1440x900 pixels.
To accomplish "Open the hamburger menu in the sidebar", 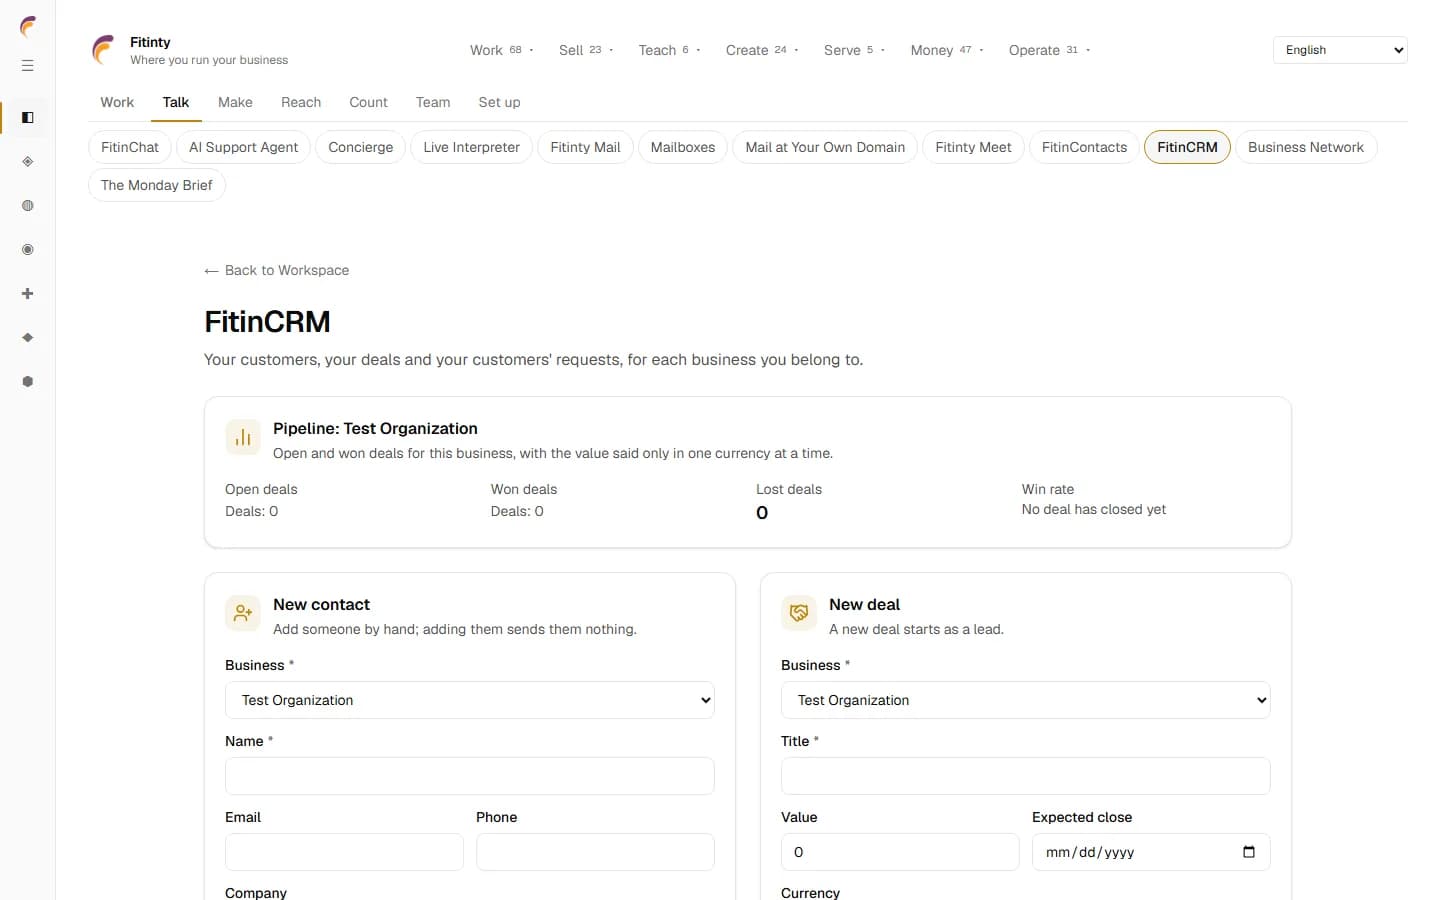I will pos(28,66).
